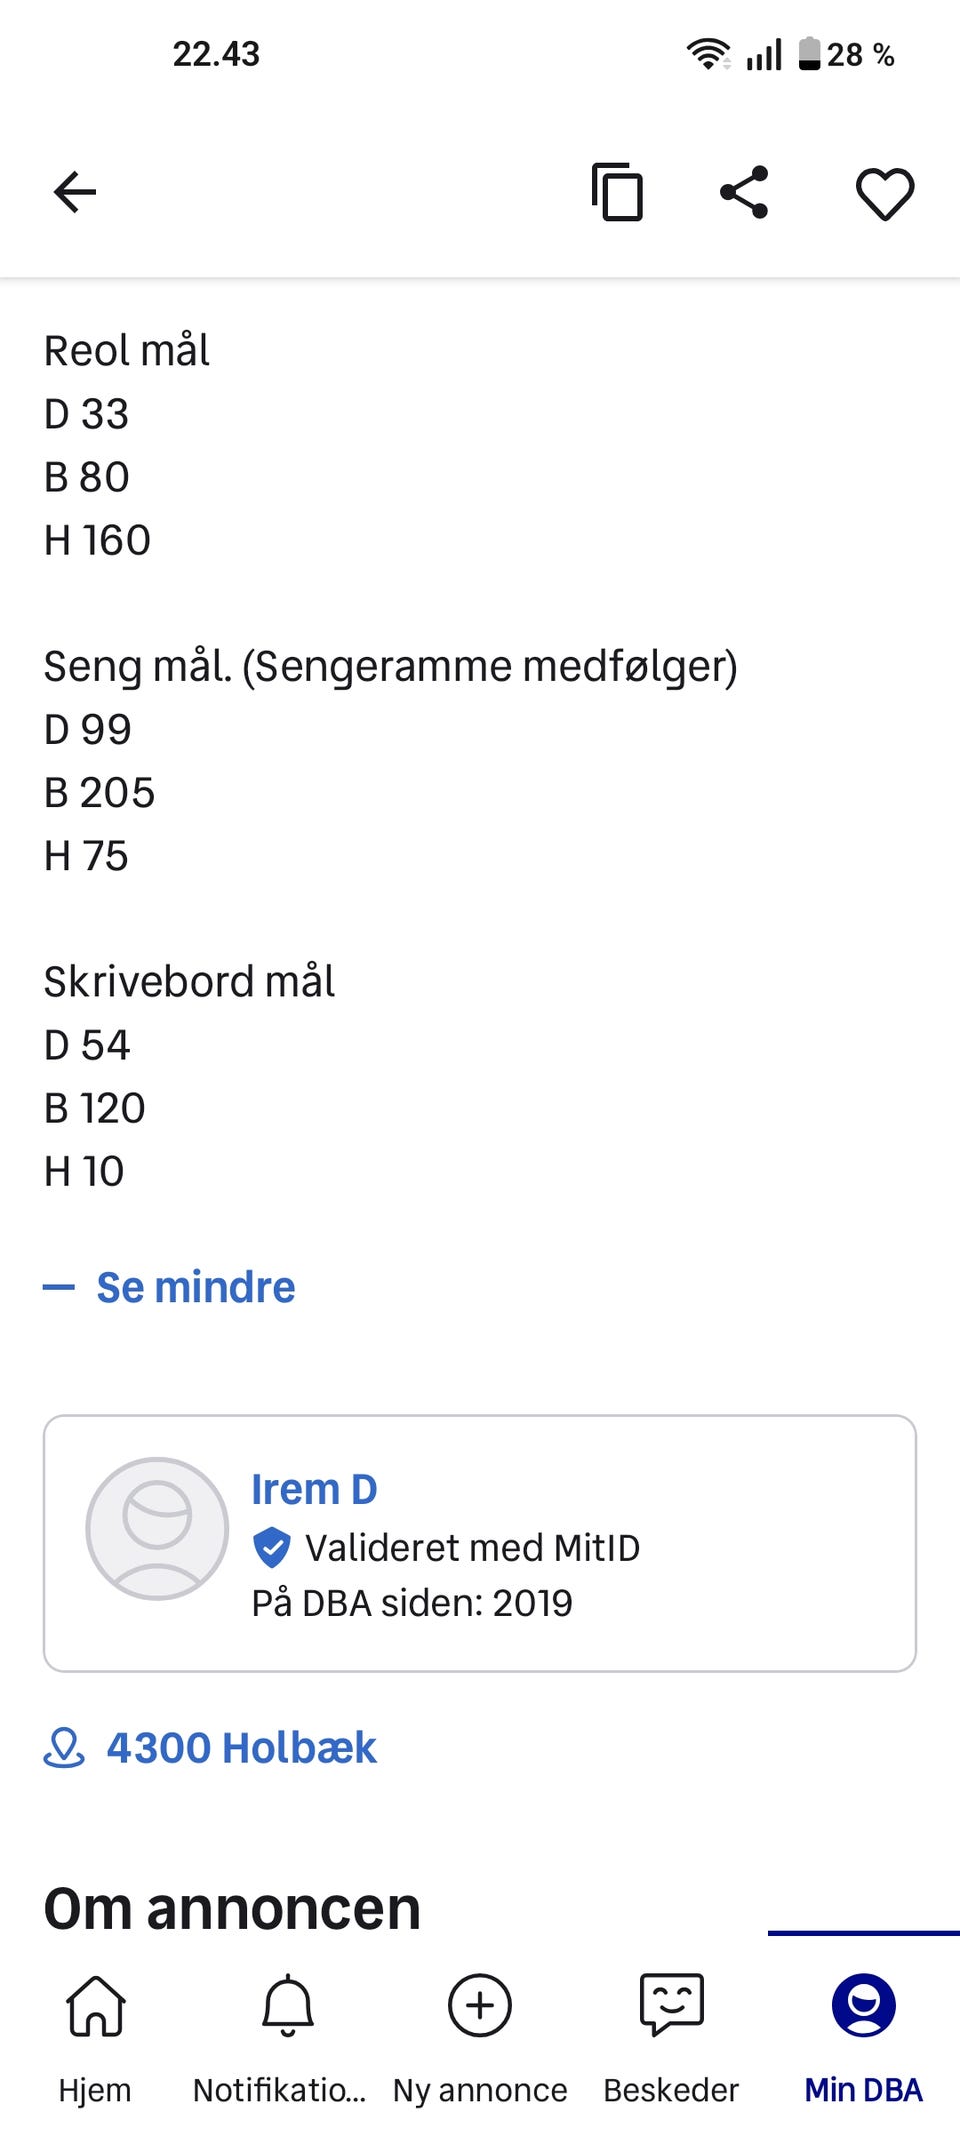The image size is (960, 2144).
Task: Tap the copy icon in top bar
Action: click(x=617, y=192)
